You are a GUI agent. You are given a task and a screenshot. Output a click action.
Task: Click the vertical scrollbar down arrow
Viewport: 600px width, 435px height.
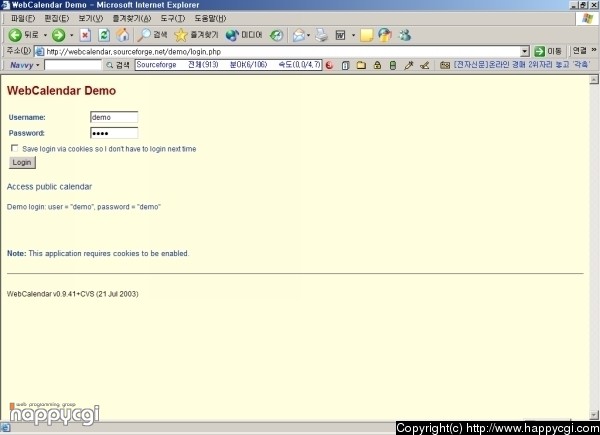(x=594, y=415)
